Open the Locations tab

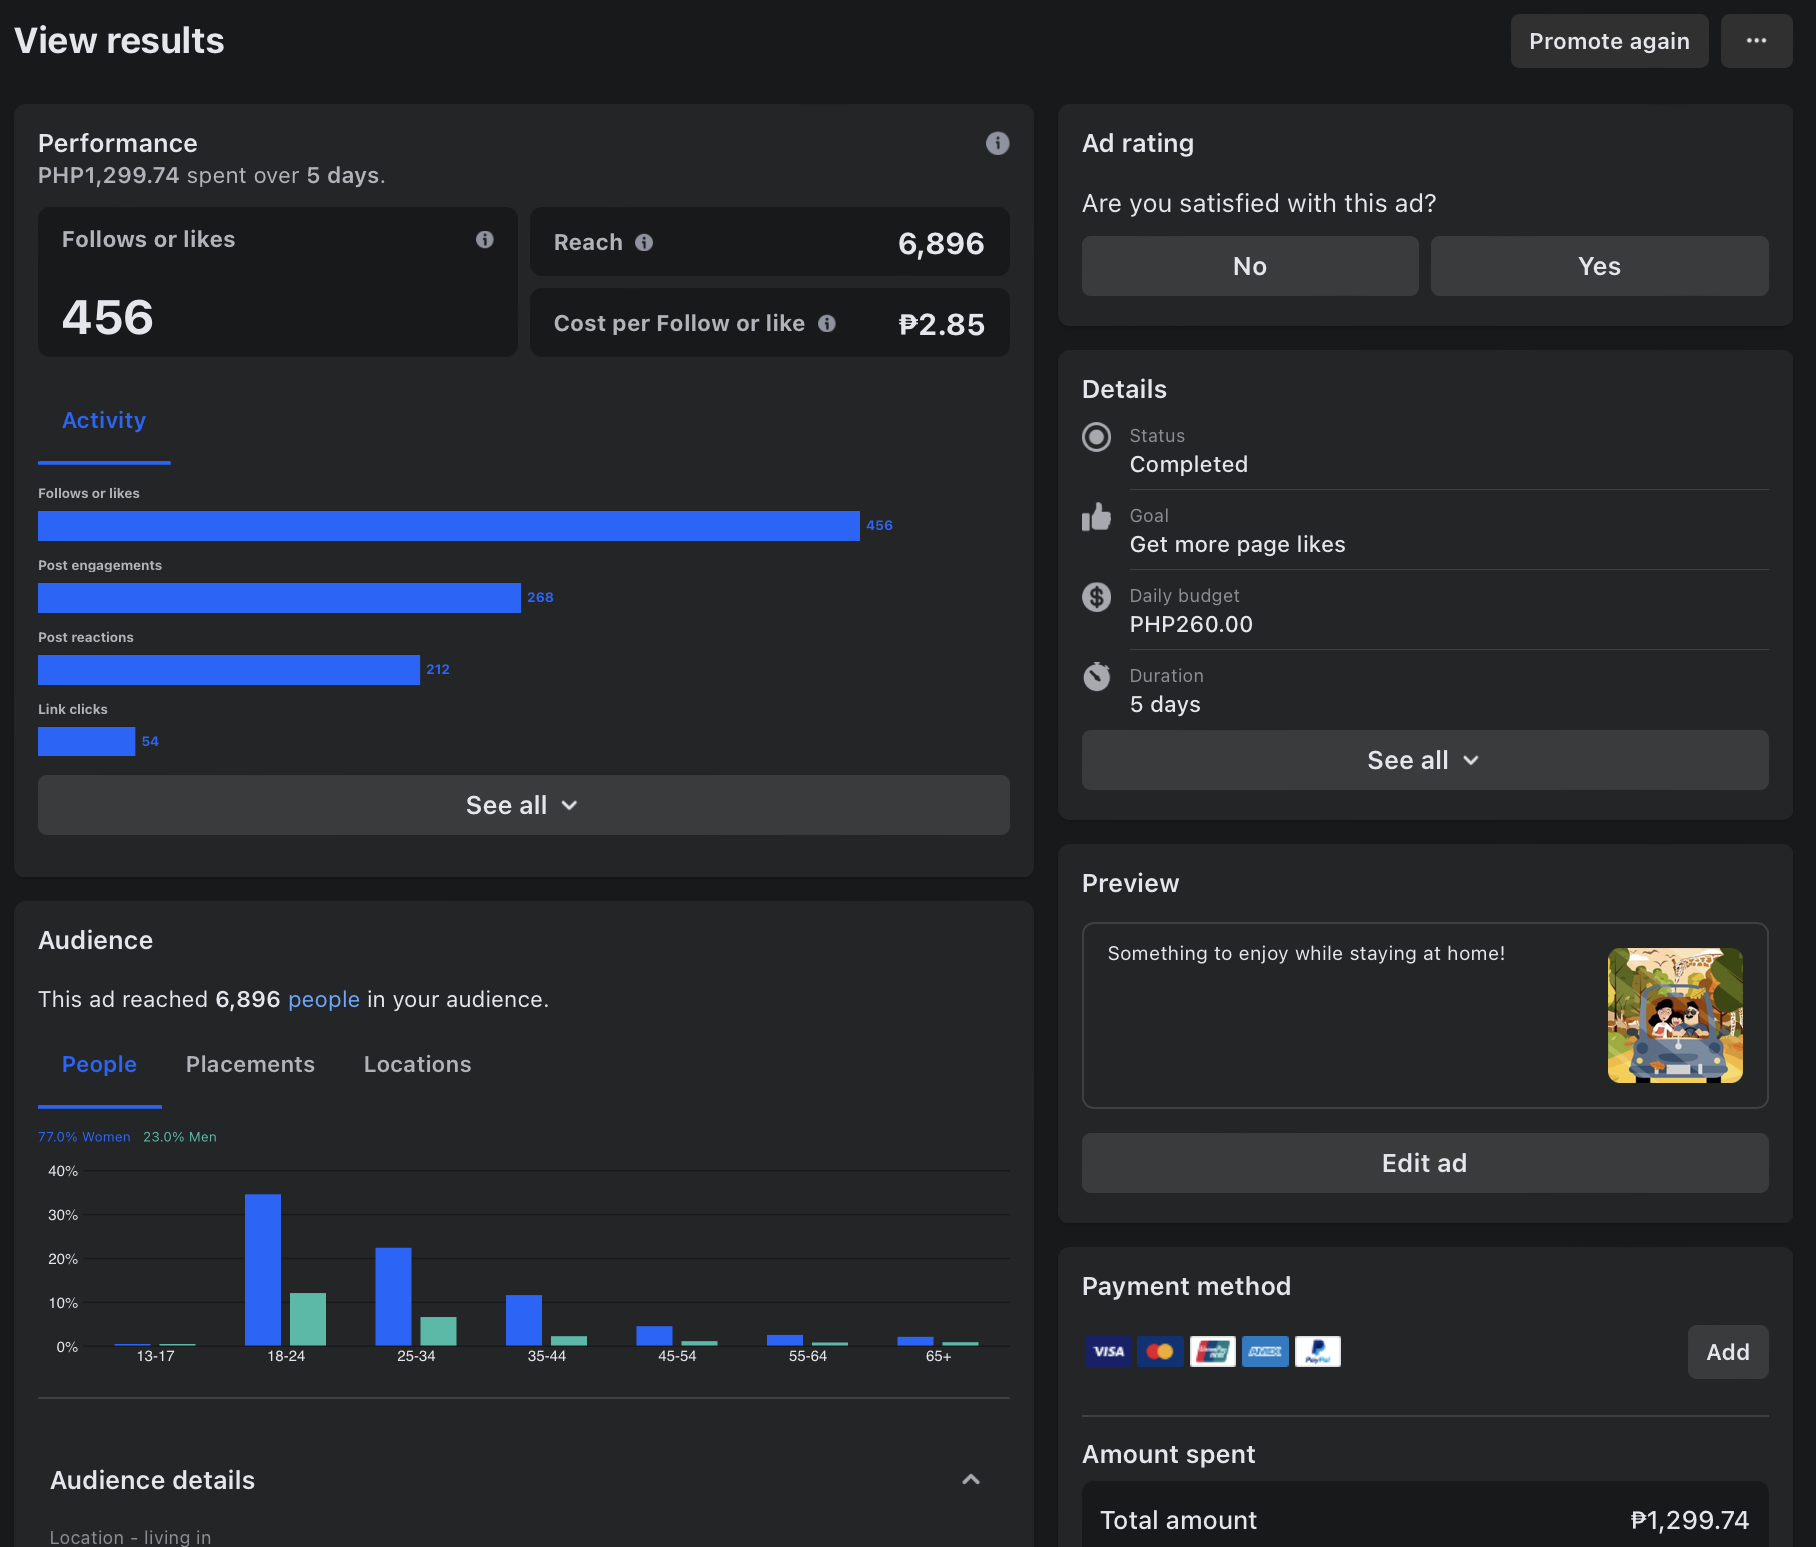click(418, 1065)
